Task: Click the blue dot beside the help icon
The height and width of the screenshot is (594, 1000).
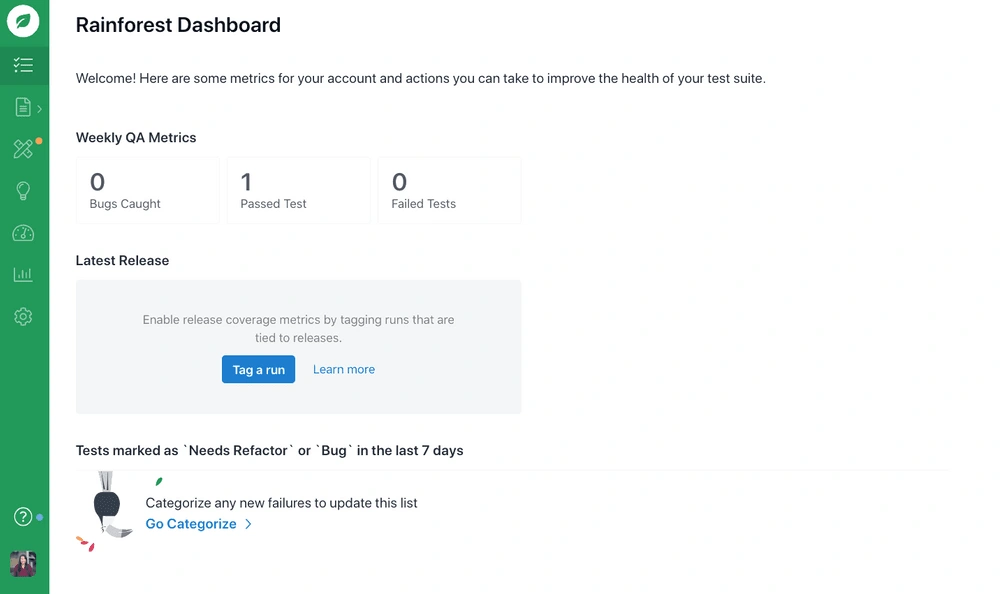Action: click(40, 518)
